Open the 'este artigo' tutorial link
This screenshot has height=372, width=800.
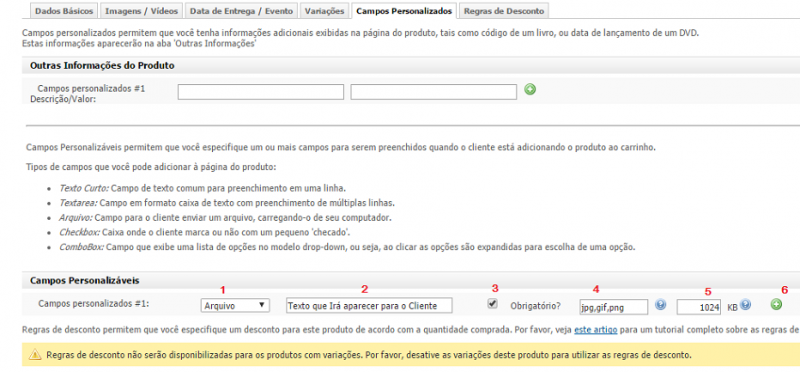coord(595,330)
